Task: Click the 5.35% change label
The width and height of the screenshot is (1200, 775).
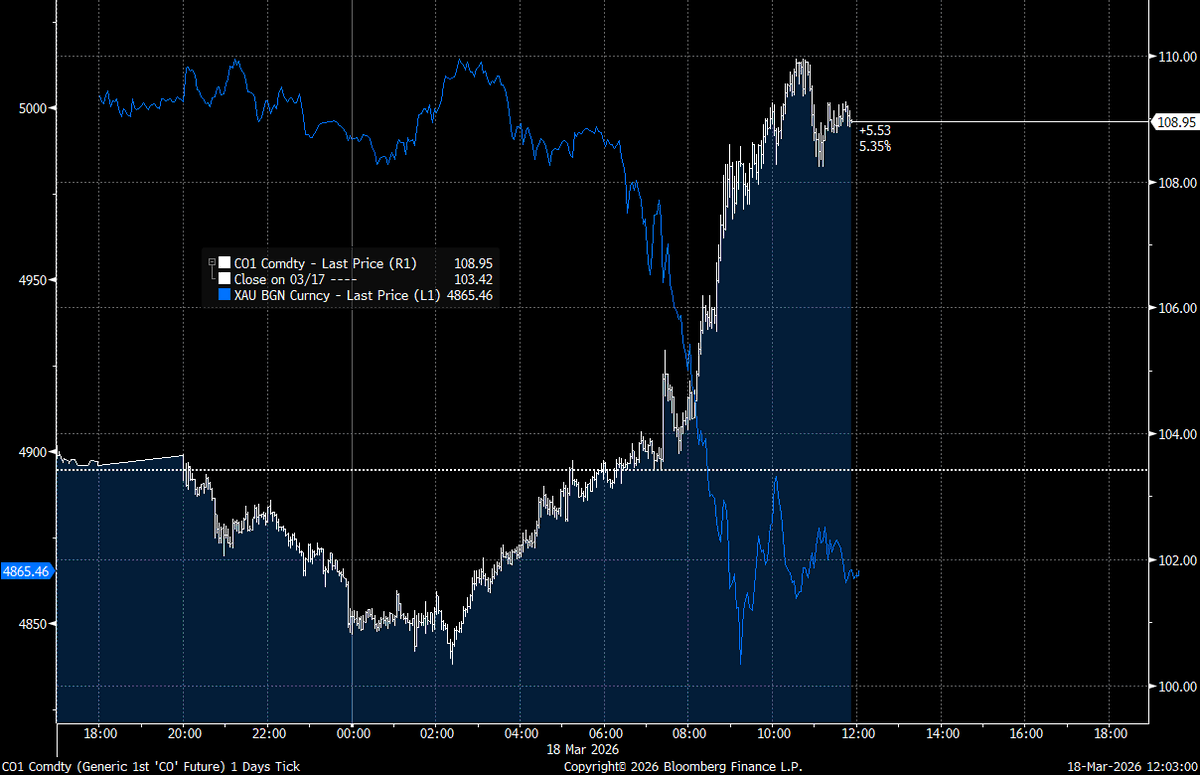Action: click(874, 146)
